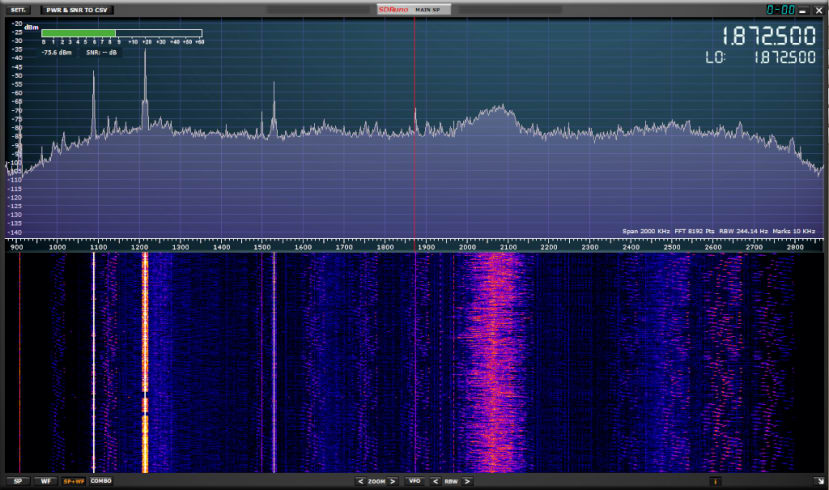The image size is (829, 490).
Task: Click the main frequency readout 1.872500
Action: coord(769,36)
